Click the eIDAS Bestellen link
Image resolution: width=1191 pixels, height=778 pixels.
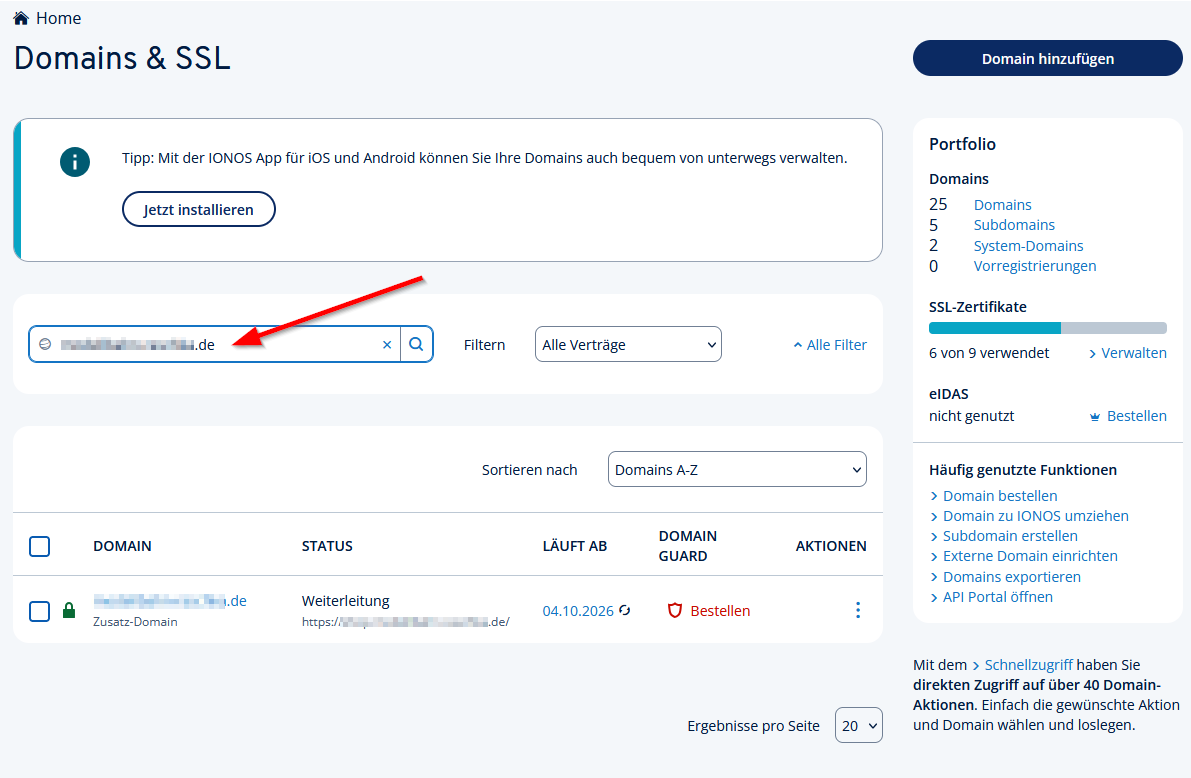1136,416
